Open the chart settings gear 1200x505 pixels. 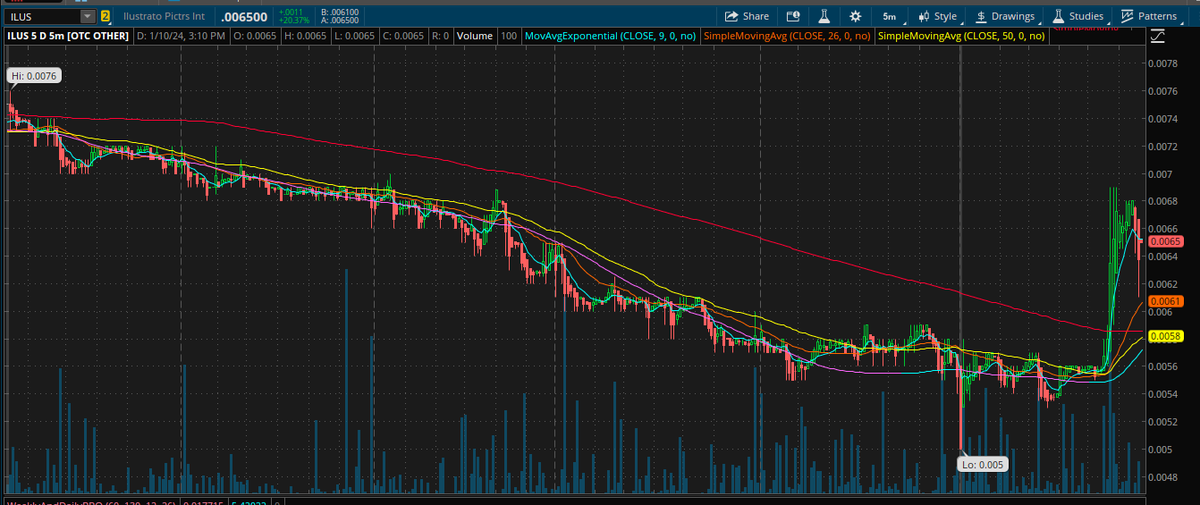855,16
